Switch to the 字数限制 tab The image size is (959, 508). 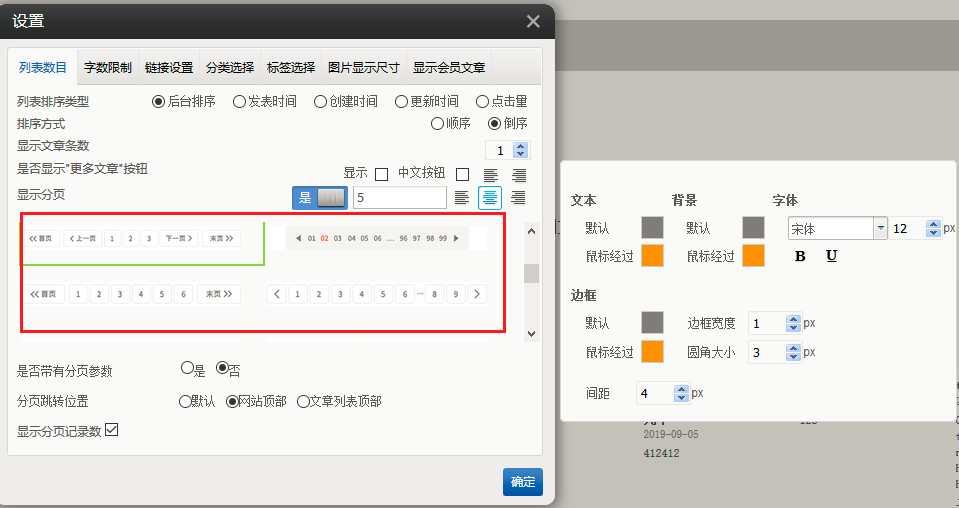107,68
